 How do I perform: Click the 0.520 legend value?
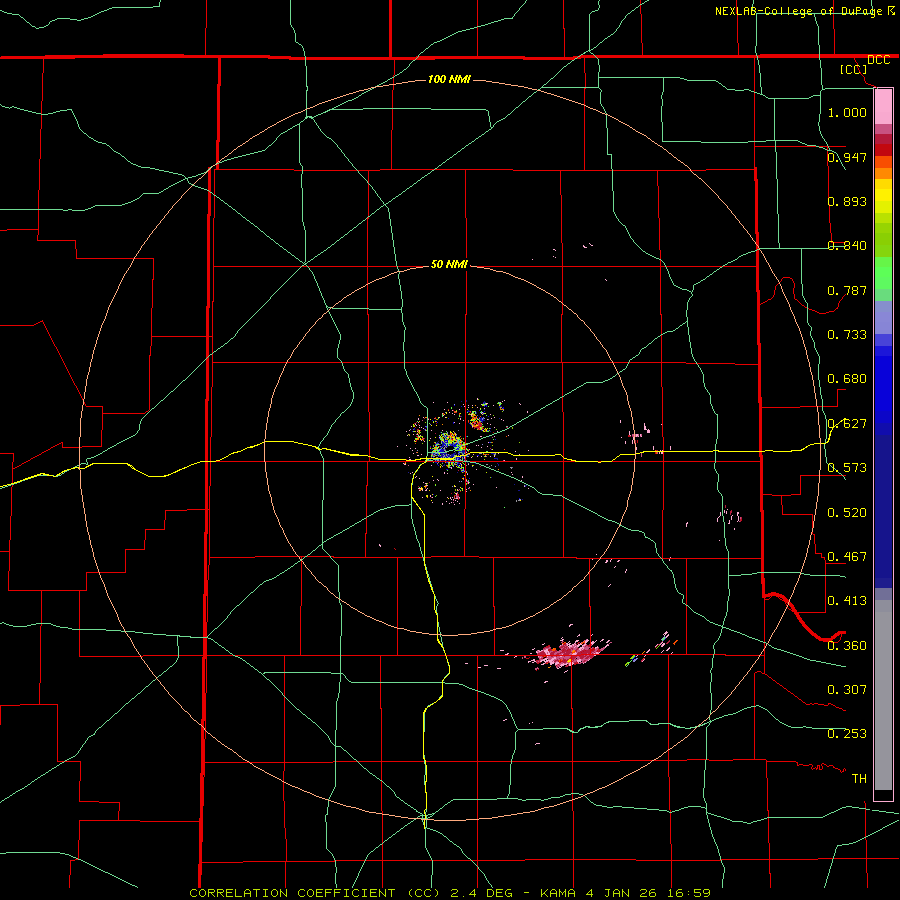tap(847, 512)
